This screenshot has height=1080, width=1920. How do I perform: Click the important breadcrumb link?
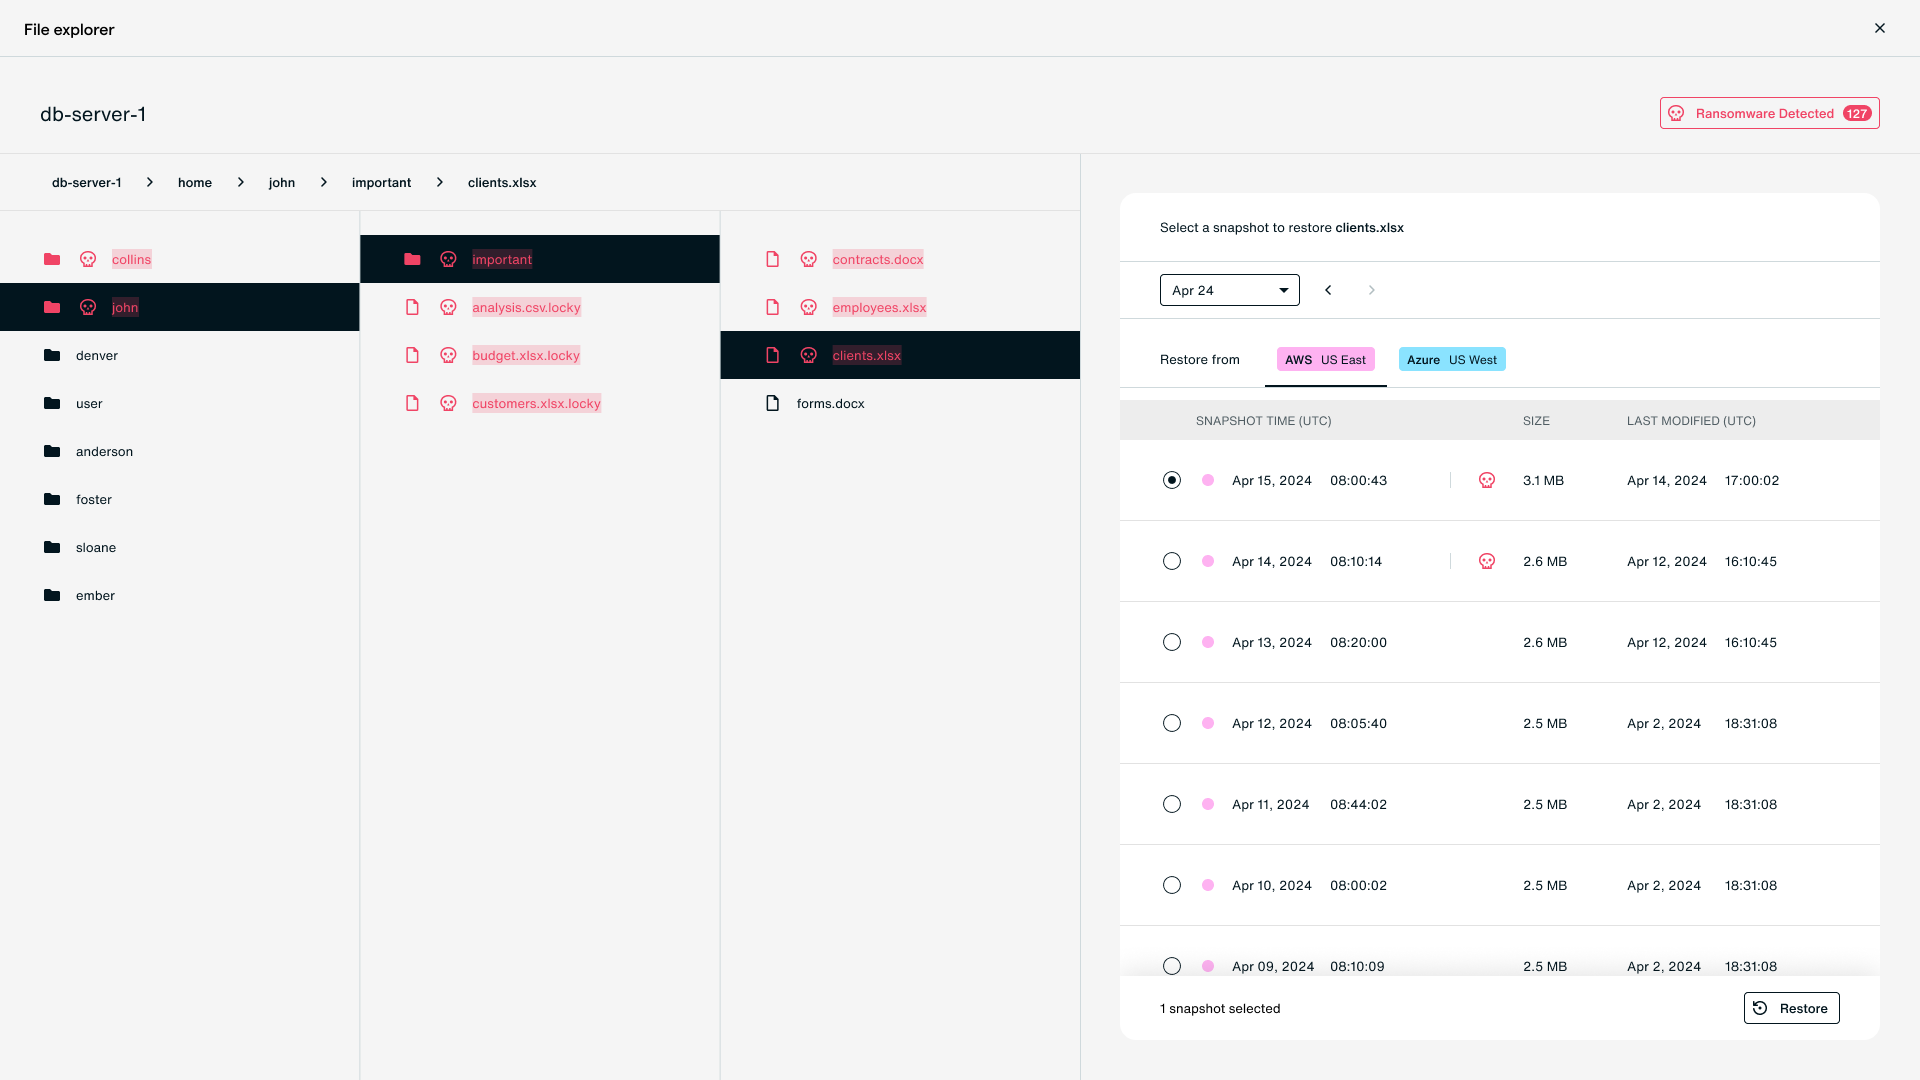pyautogui.click(x=381, y=182)
